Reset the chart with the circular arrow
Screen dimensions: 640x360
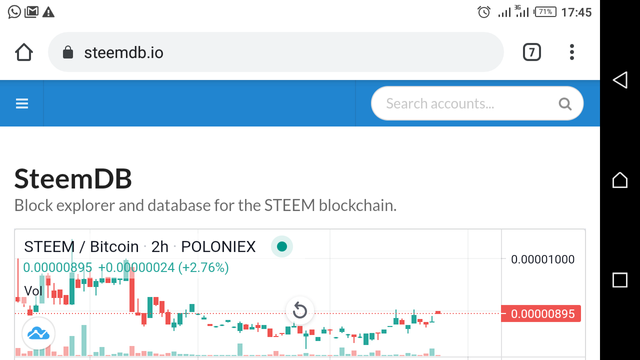click(300, 311)
